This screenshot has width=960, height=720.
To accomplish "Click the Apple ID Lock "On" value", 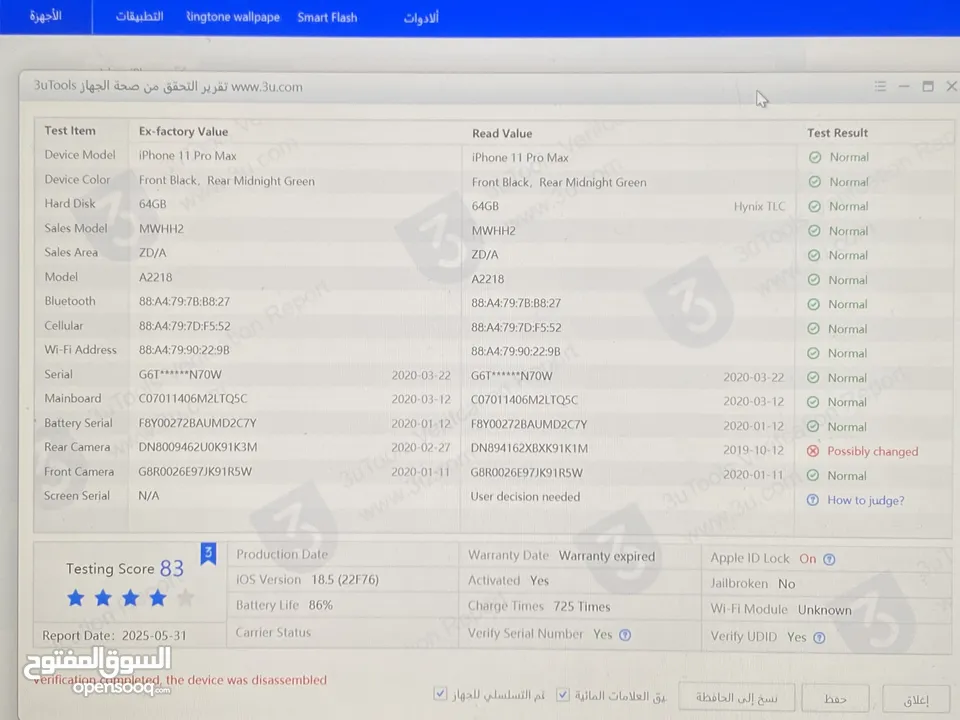I will tap(808, 559).
